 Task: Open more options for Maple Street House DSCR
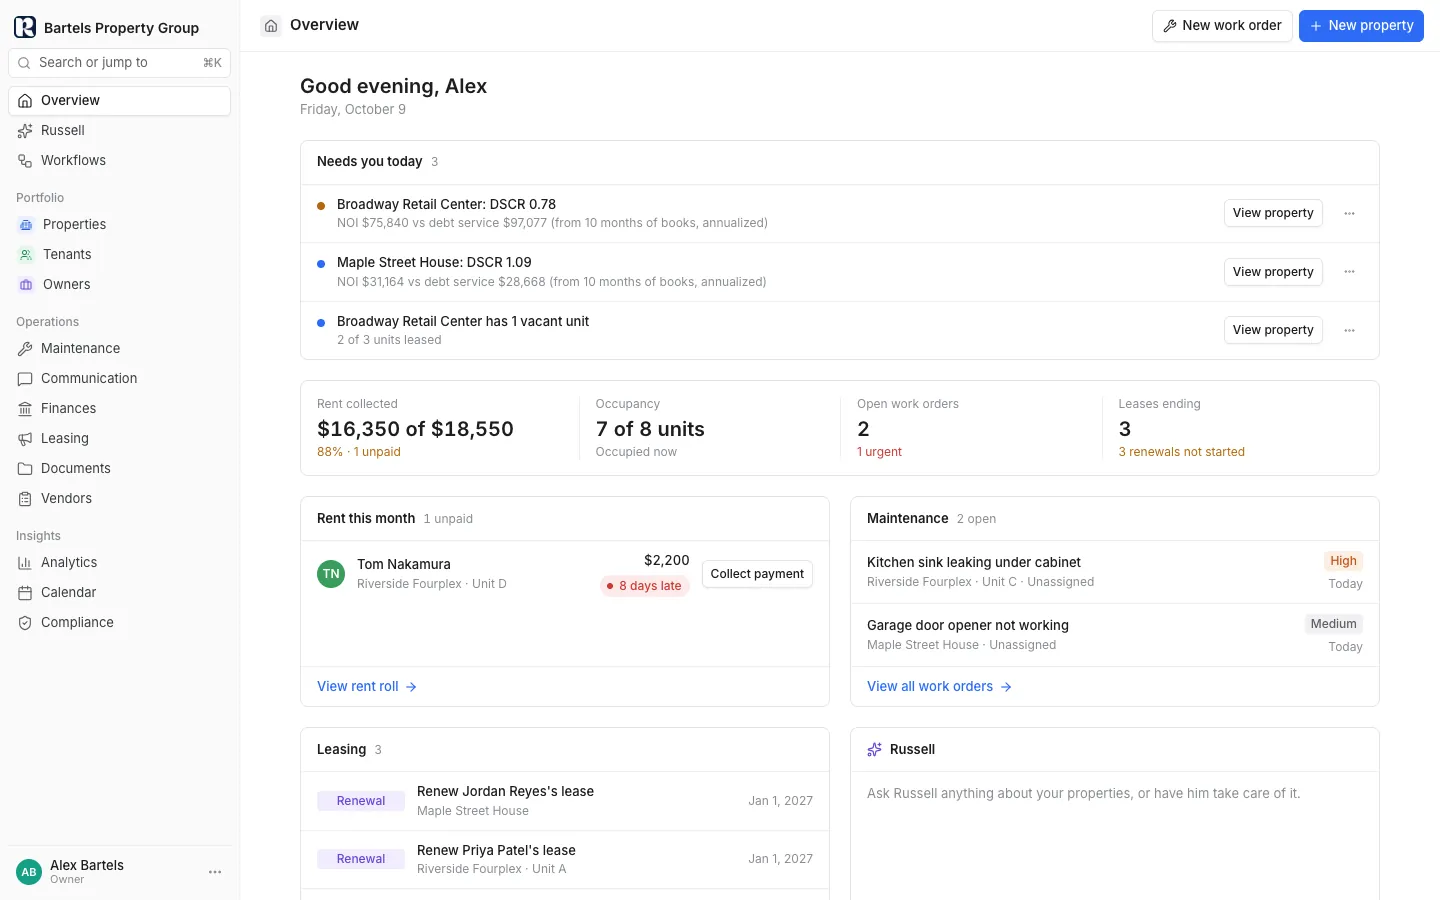[x=1349, y=272]
